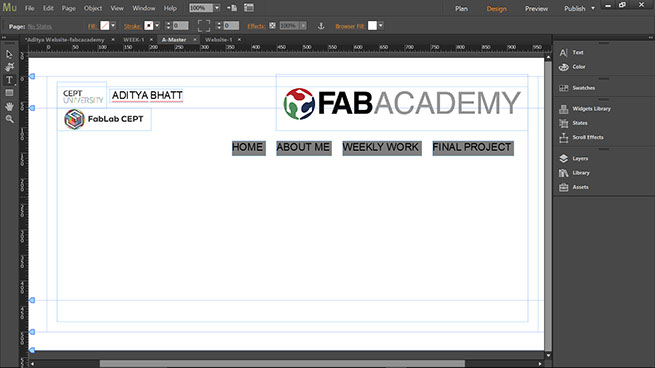Click the FINAL PROJECT menu item on canvas
Screen dimensions: 655x368
(473, 148)
